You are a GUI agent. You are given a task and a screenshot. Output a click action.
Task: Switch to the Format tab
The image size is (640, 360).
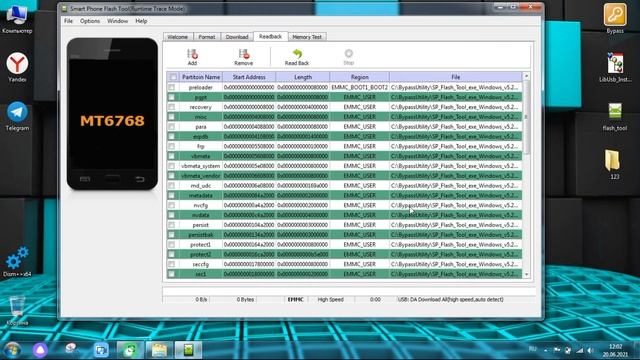(x=207, y=37)
